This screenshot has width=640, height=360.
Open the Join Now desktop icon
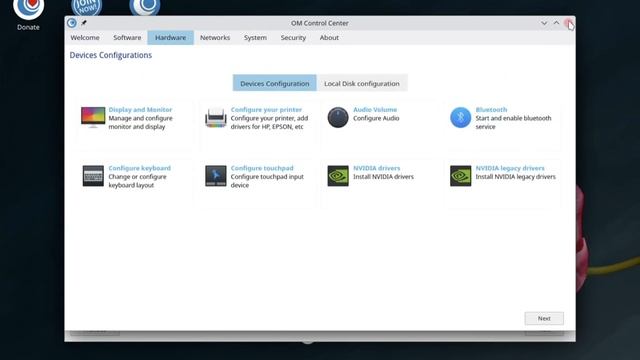click(x=87, y=7)
